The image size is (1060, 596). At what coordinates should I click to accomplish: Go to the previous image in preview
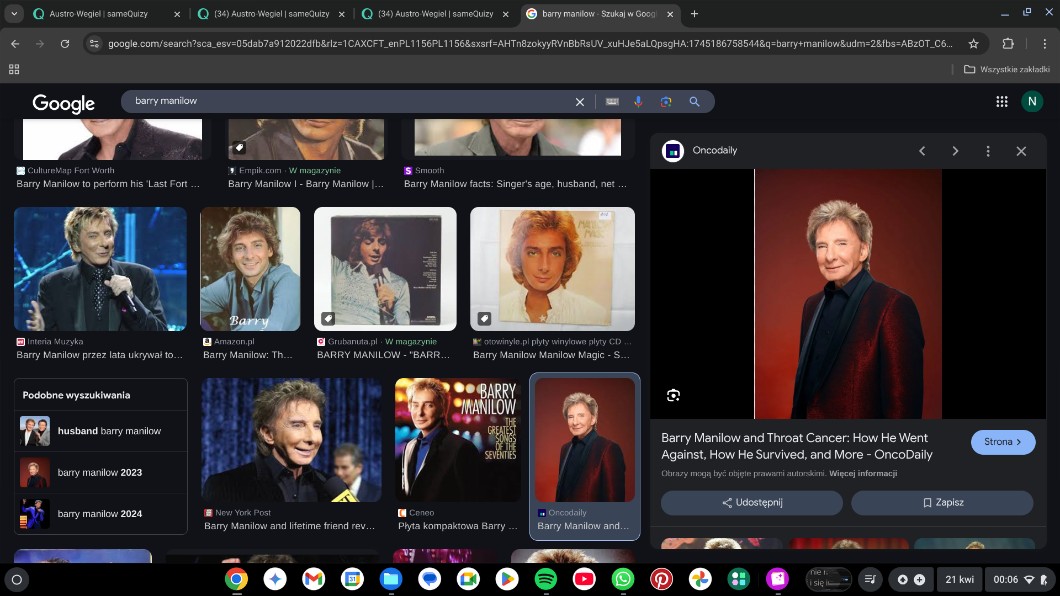pos(922,151)
